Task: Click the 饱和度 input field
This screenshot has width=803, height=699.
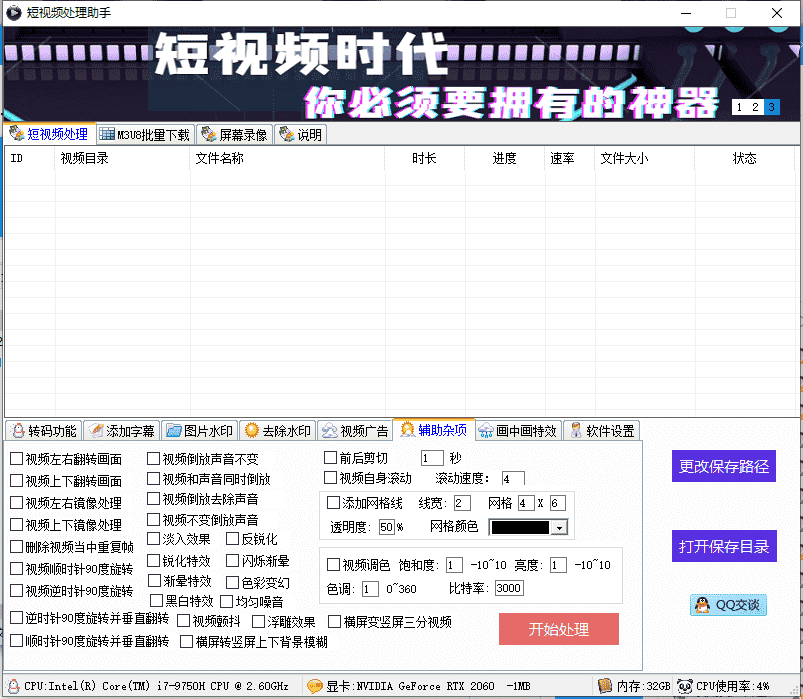Action: click(454, 565)
